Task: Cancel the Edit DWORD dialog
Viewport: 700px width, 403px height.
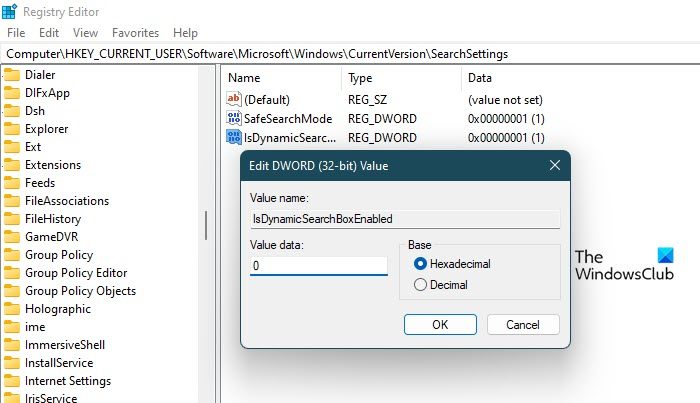Action: [523, 324]
